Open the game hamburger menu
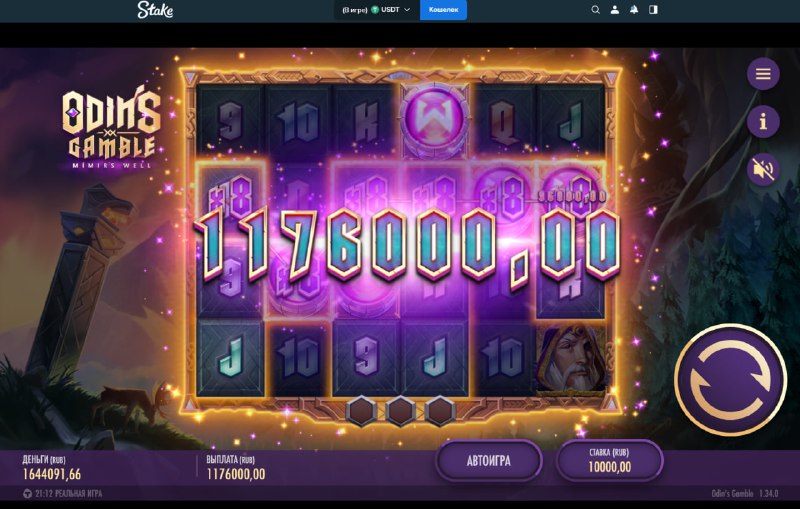Screen dimensions: 800x509 coord(763,74)
